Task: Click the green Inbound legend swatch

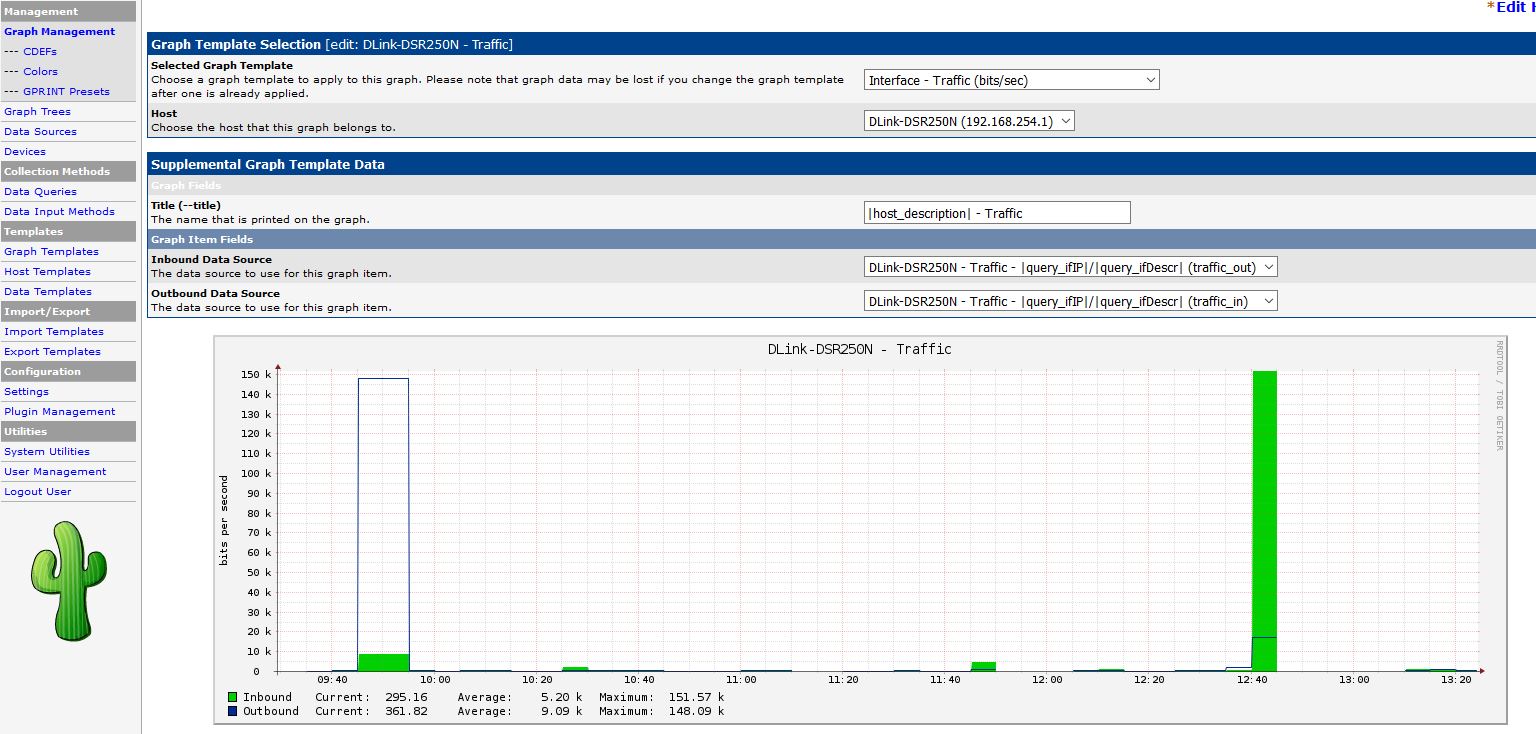Action: tap(233, 697)
